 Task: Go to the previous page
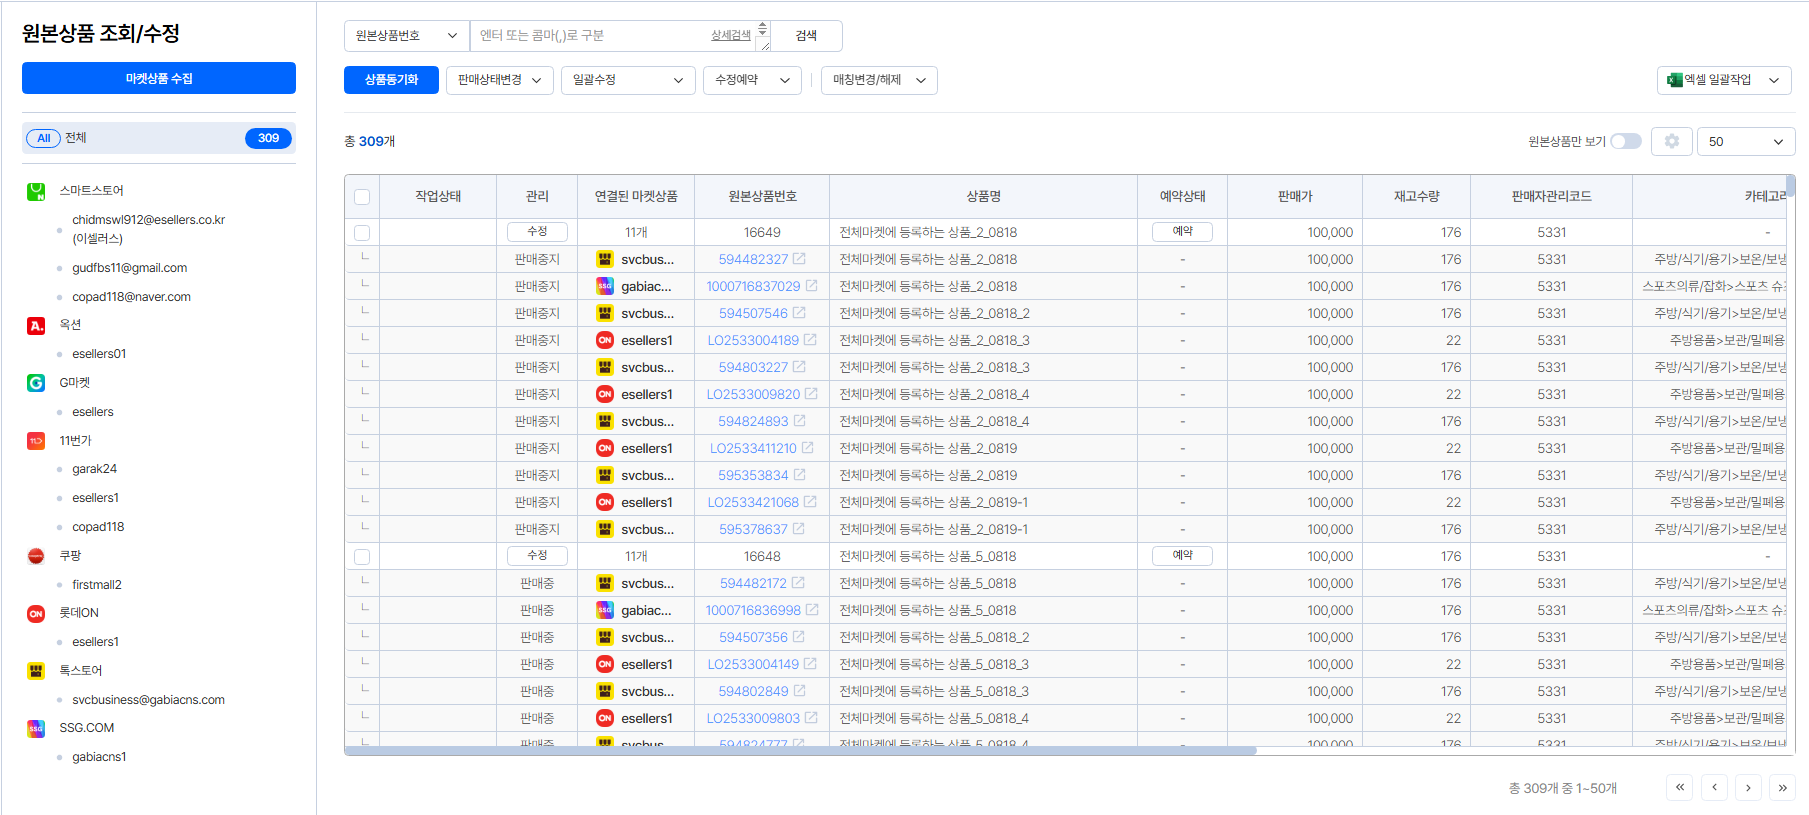tap(1714, 788)
